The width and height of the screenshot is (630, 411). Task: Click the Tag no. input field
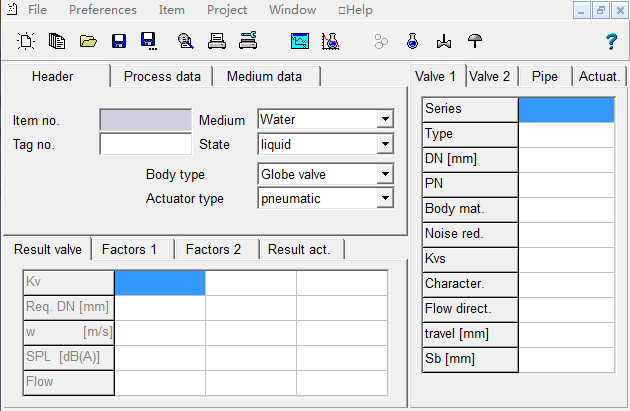click(x=145, y=145)
